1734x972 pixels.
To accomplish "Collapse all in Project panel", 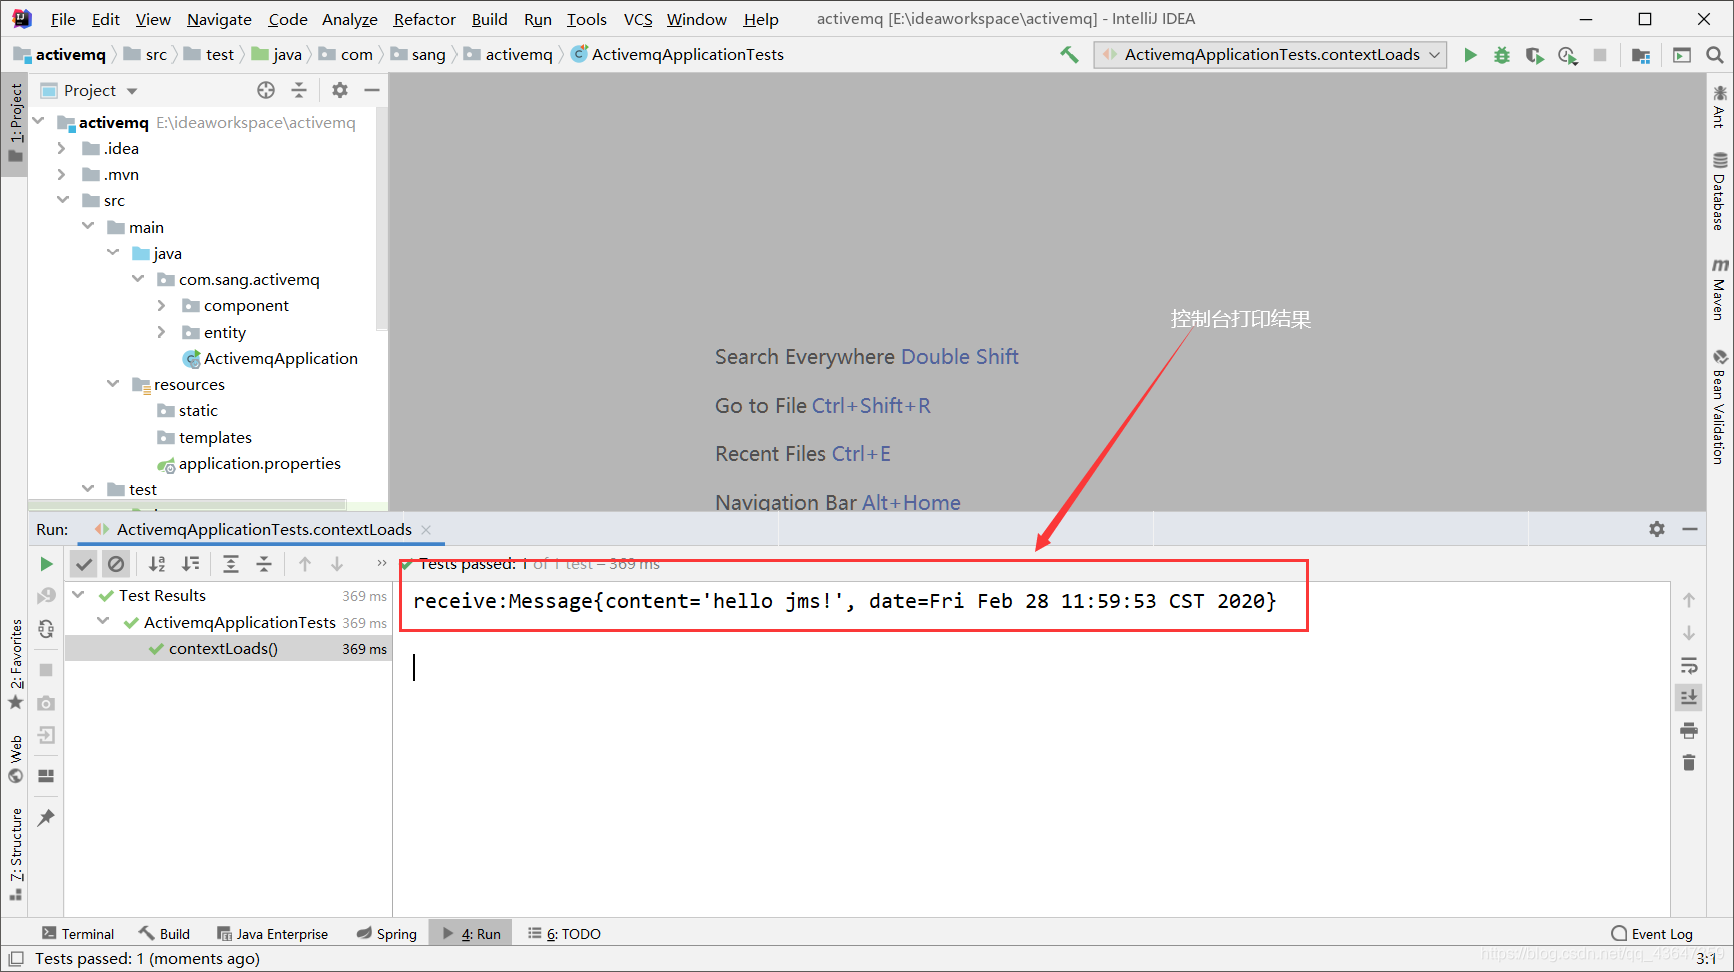I will [x=299, y=90].
